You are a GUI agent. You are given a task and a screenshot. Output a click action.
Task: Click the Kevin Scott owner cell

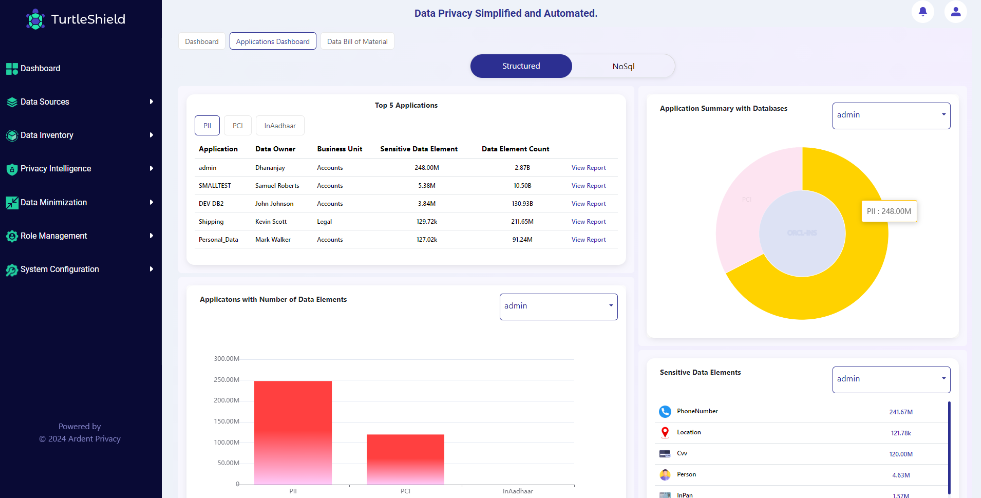tap(270, 221)
